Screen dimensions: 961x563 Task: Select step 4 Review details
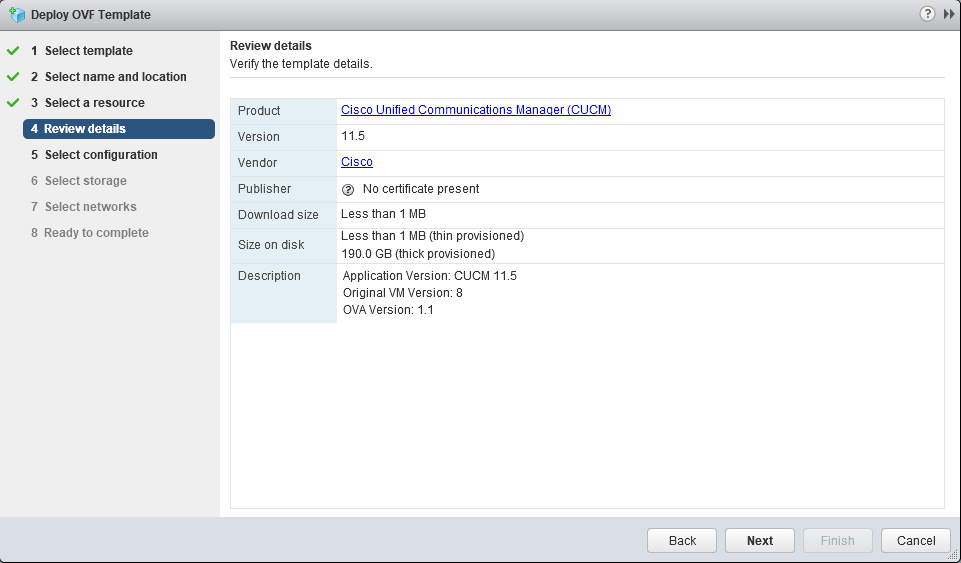tap(119, 129)
